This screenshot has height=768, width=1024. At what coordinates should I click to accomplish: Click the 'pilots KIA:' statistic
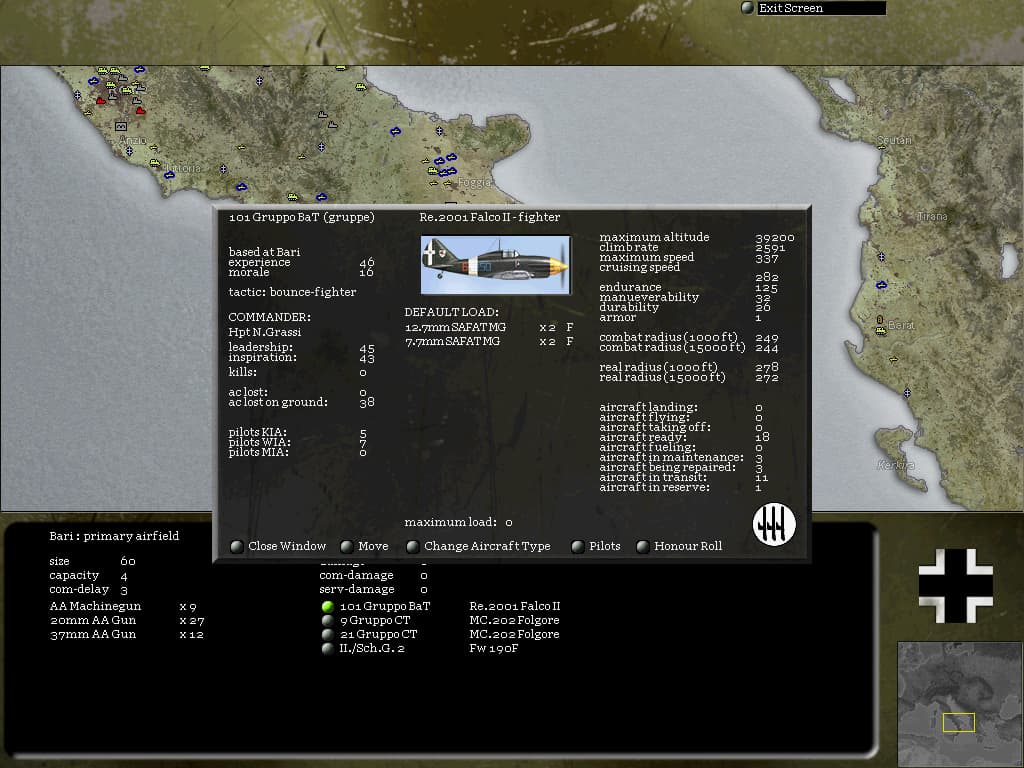pyautogui.click(x=298, y=432)
